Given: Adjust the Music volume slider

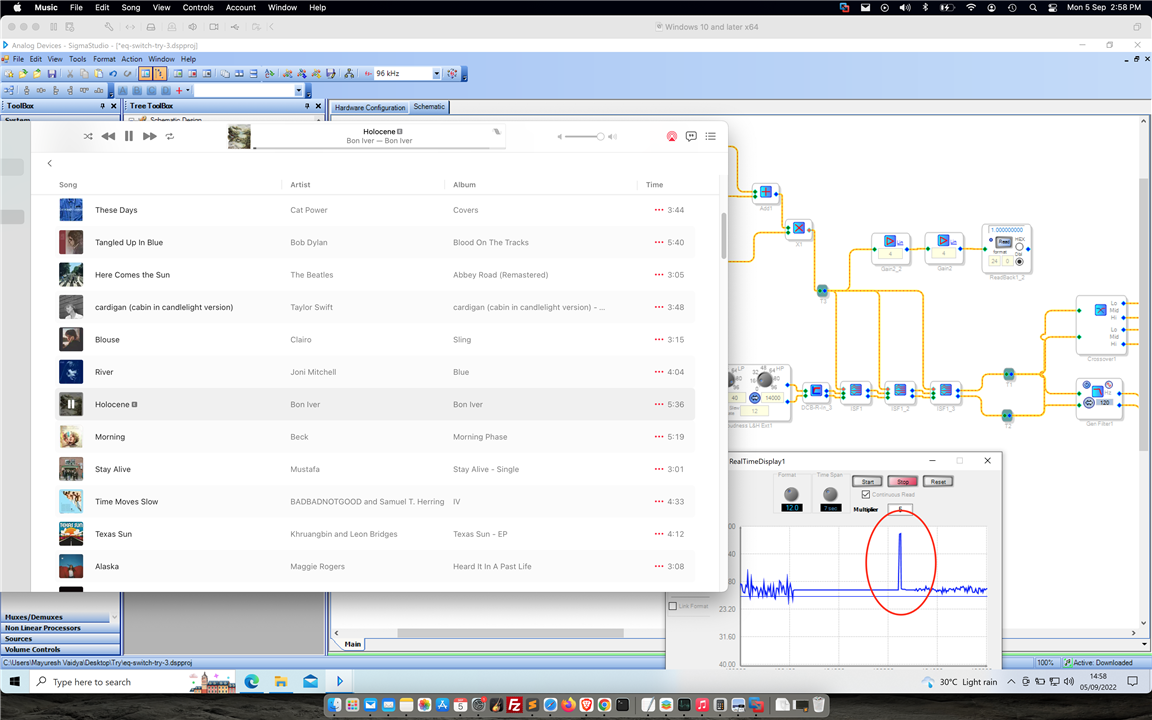Looking at the screenshot, I should [x=585, y=136].
